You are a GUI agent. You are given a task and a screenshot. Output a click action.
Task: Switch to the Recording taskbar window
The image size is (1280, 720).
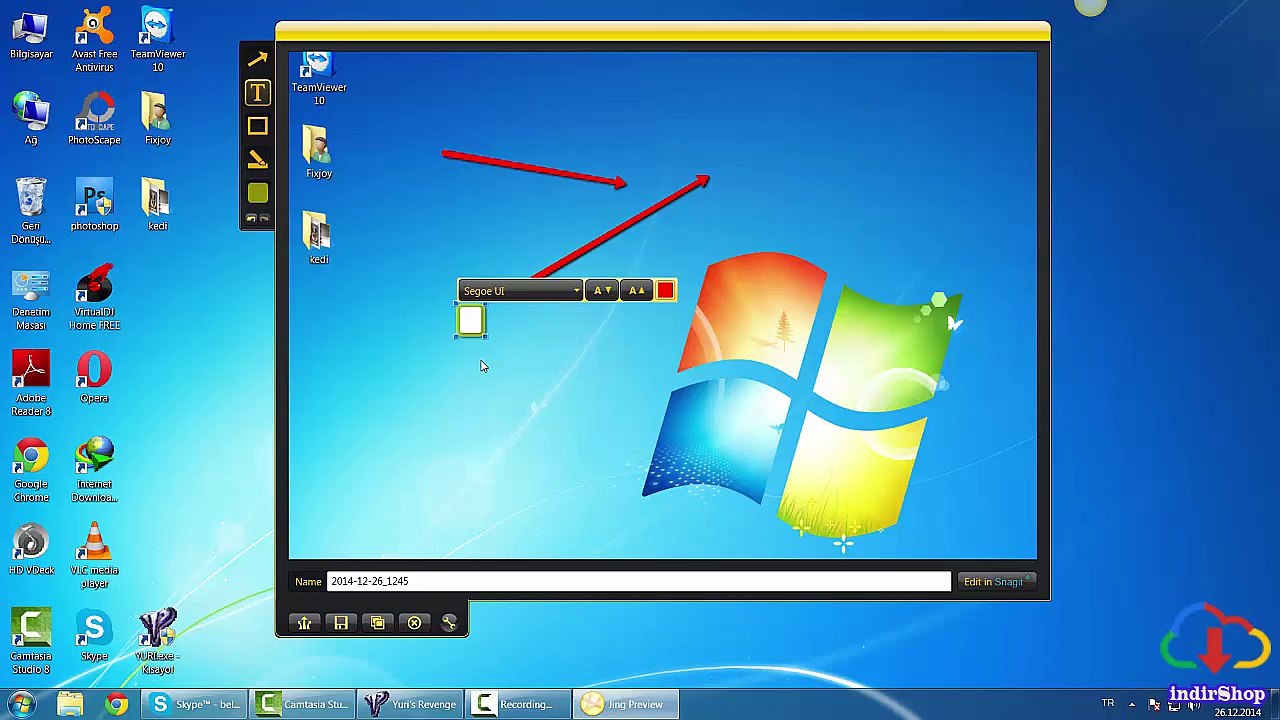pyautogui.click(x=520, y=704)
